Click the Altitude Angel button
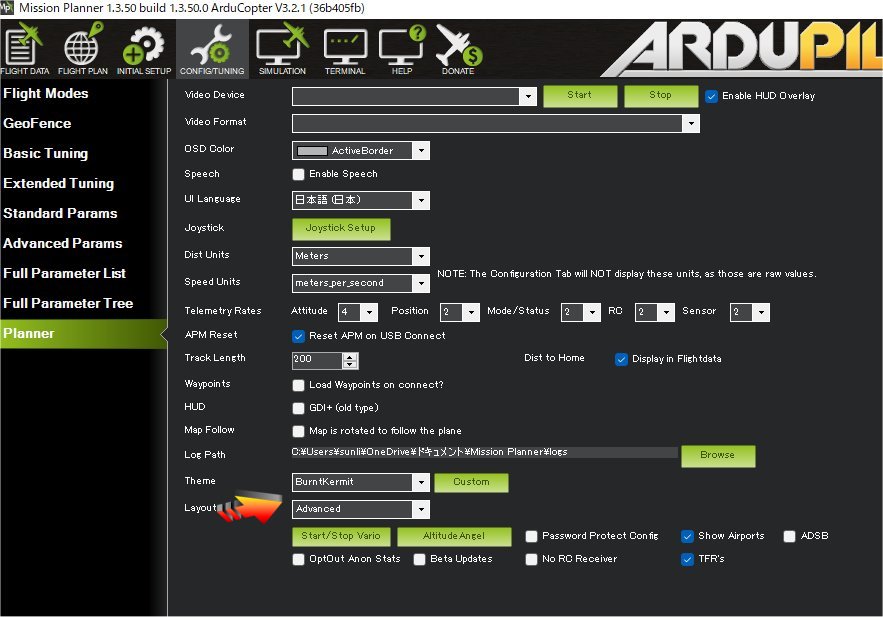The width and height of the screenshot is (883, 617). pos(454,536)
